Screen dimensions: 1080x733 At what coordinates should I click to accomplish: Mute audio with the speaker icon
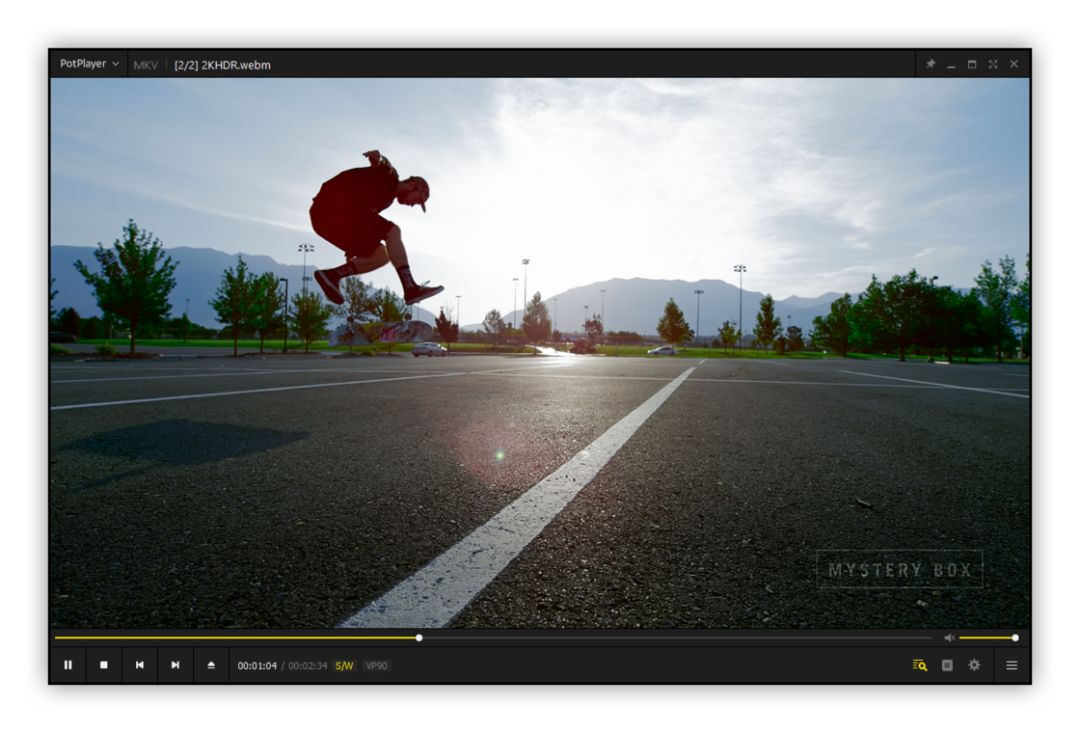tap(949, 639)
